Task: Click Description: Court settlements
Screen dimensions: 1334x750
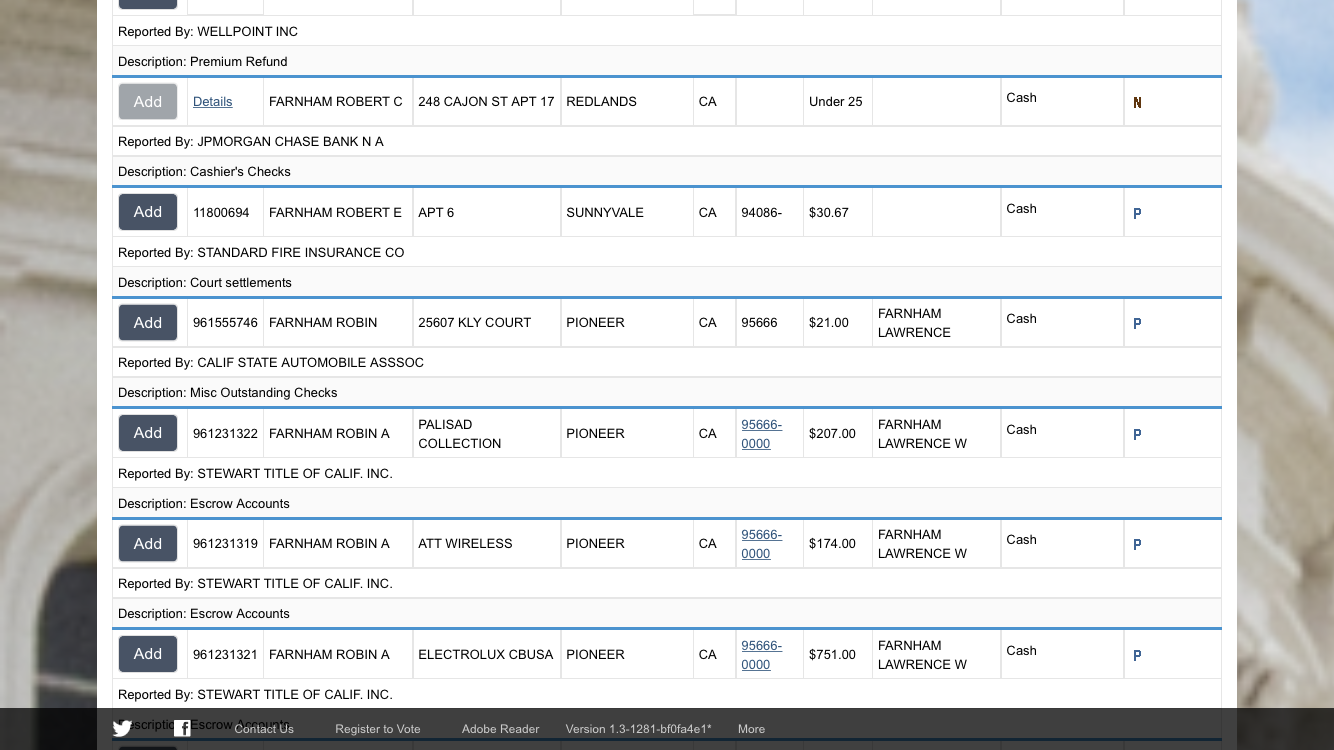Action: coord(205,283)
